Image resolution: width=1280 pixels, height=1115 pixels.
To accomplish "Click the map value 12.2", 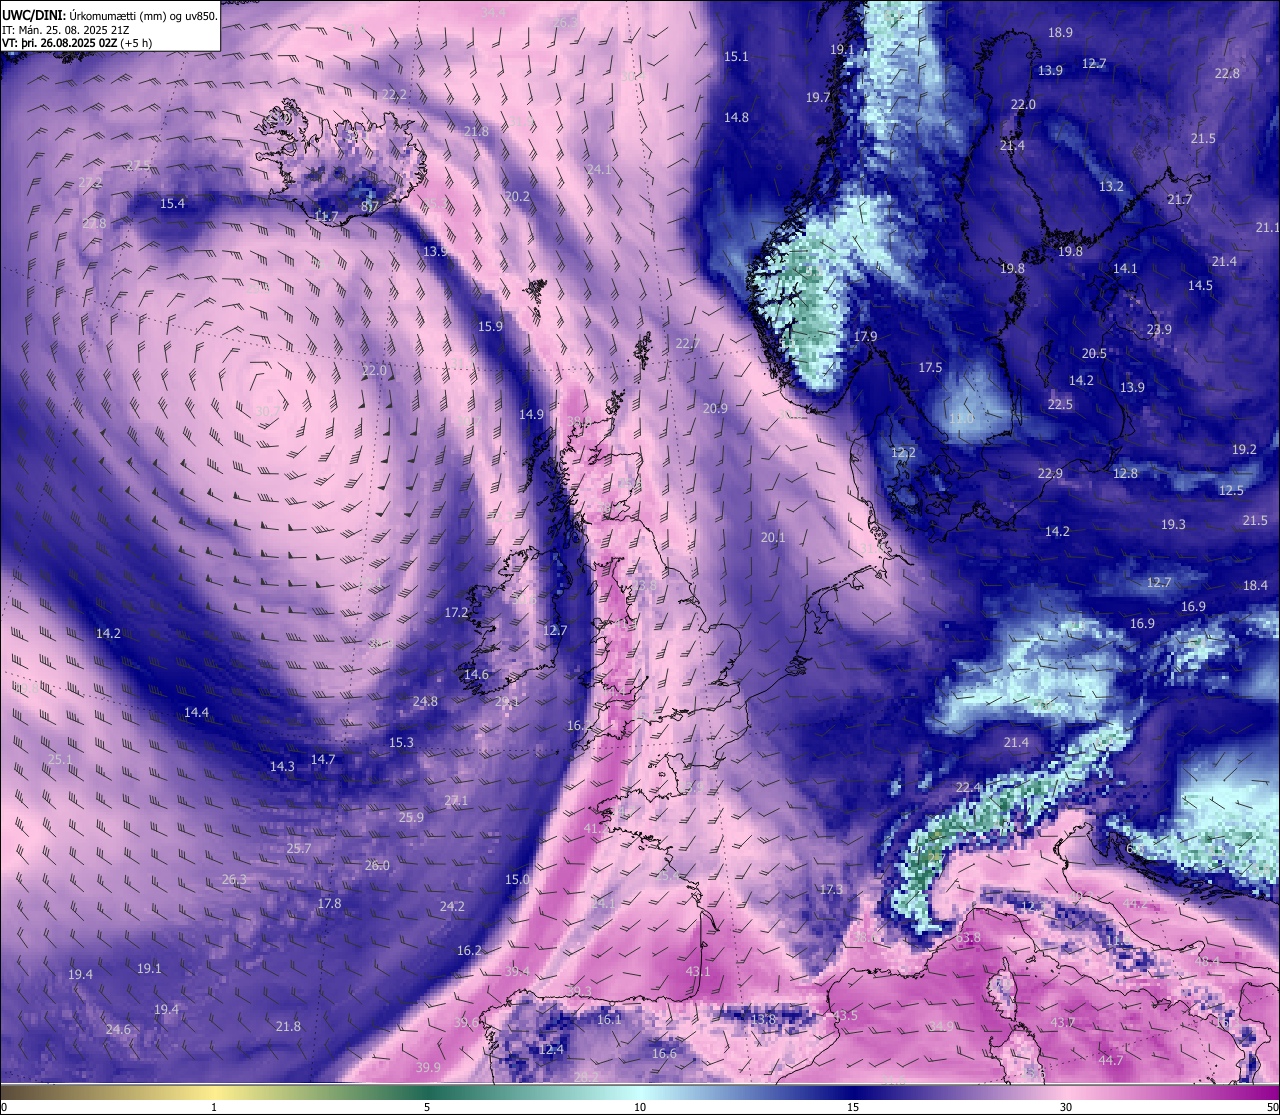I will 903,453.
